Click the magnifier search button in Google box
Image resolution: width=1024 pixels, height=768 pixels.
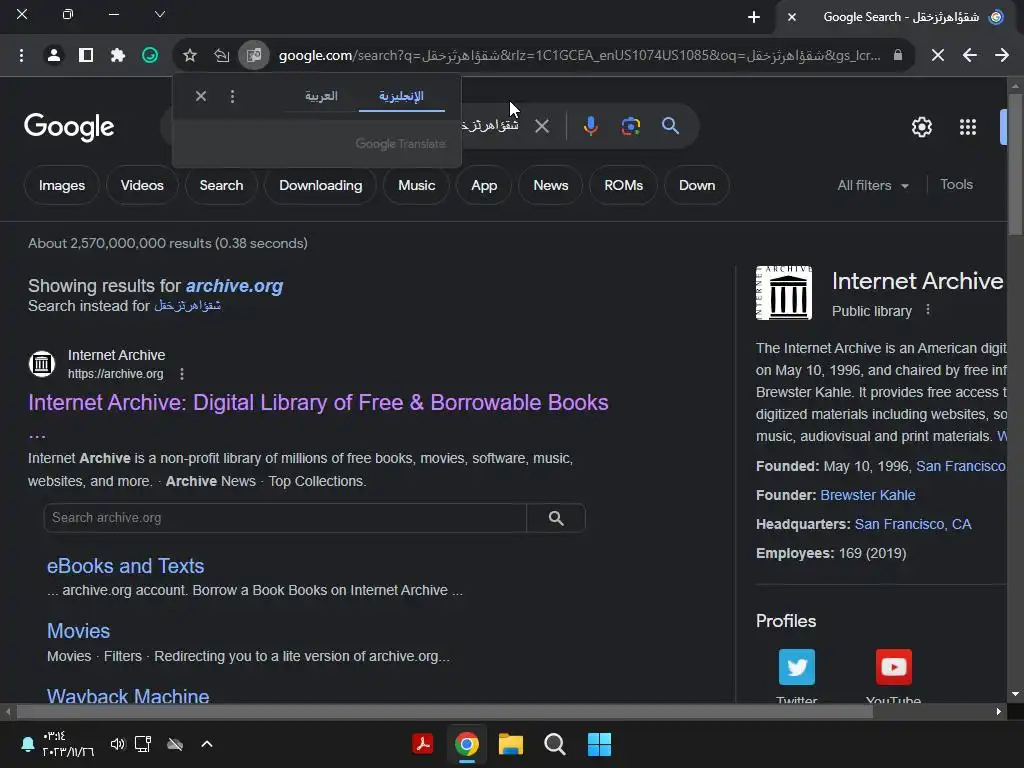(x=671, y=126)
